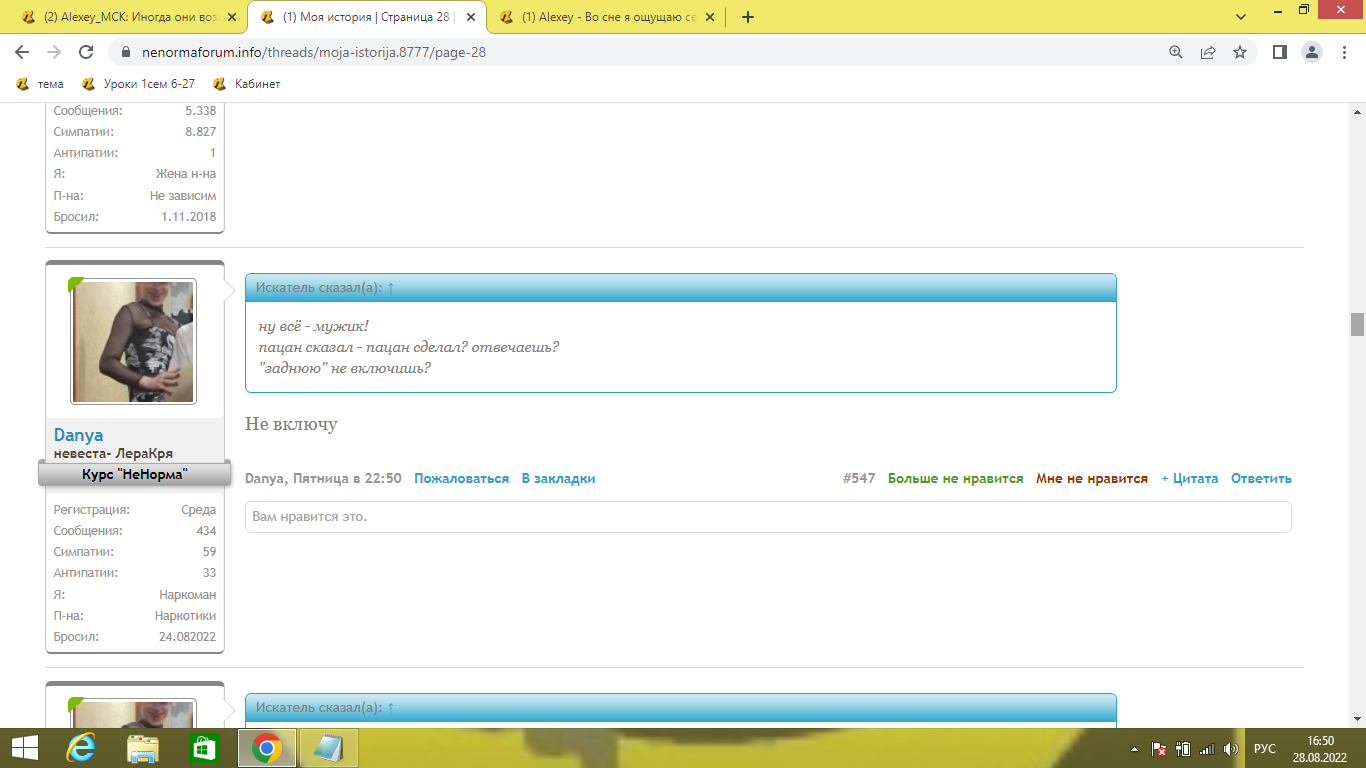This screenshot has height=768, width=1366.
Task: Click the page vertical scrollbar thumb
Action: [1357, 324]
